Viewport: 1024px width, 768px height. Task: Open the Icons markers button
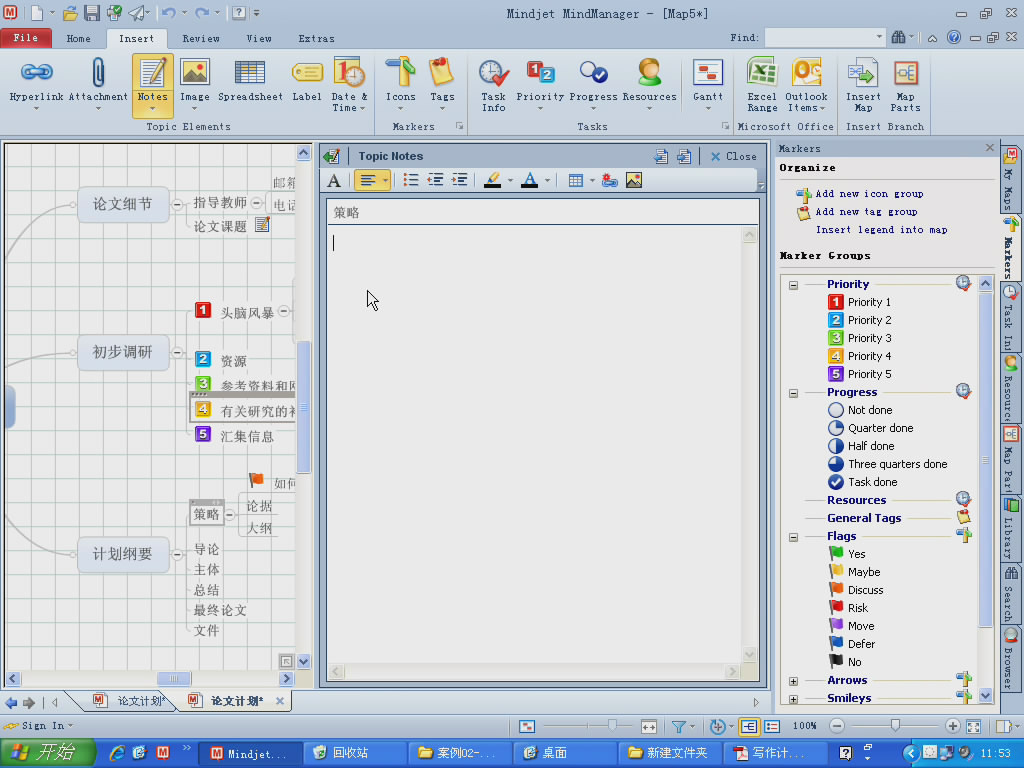pyautogui.click(x=400, y=84)
